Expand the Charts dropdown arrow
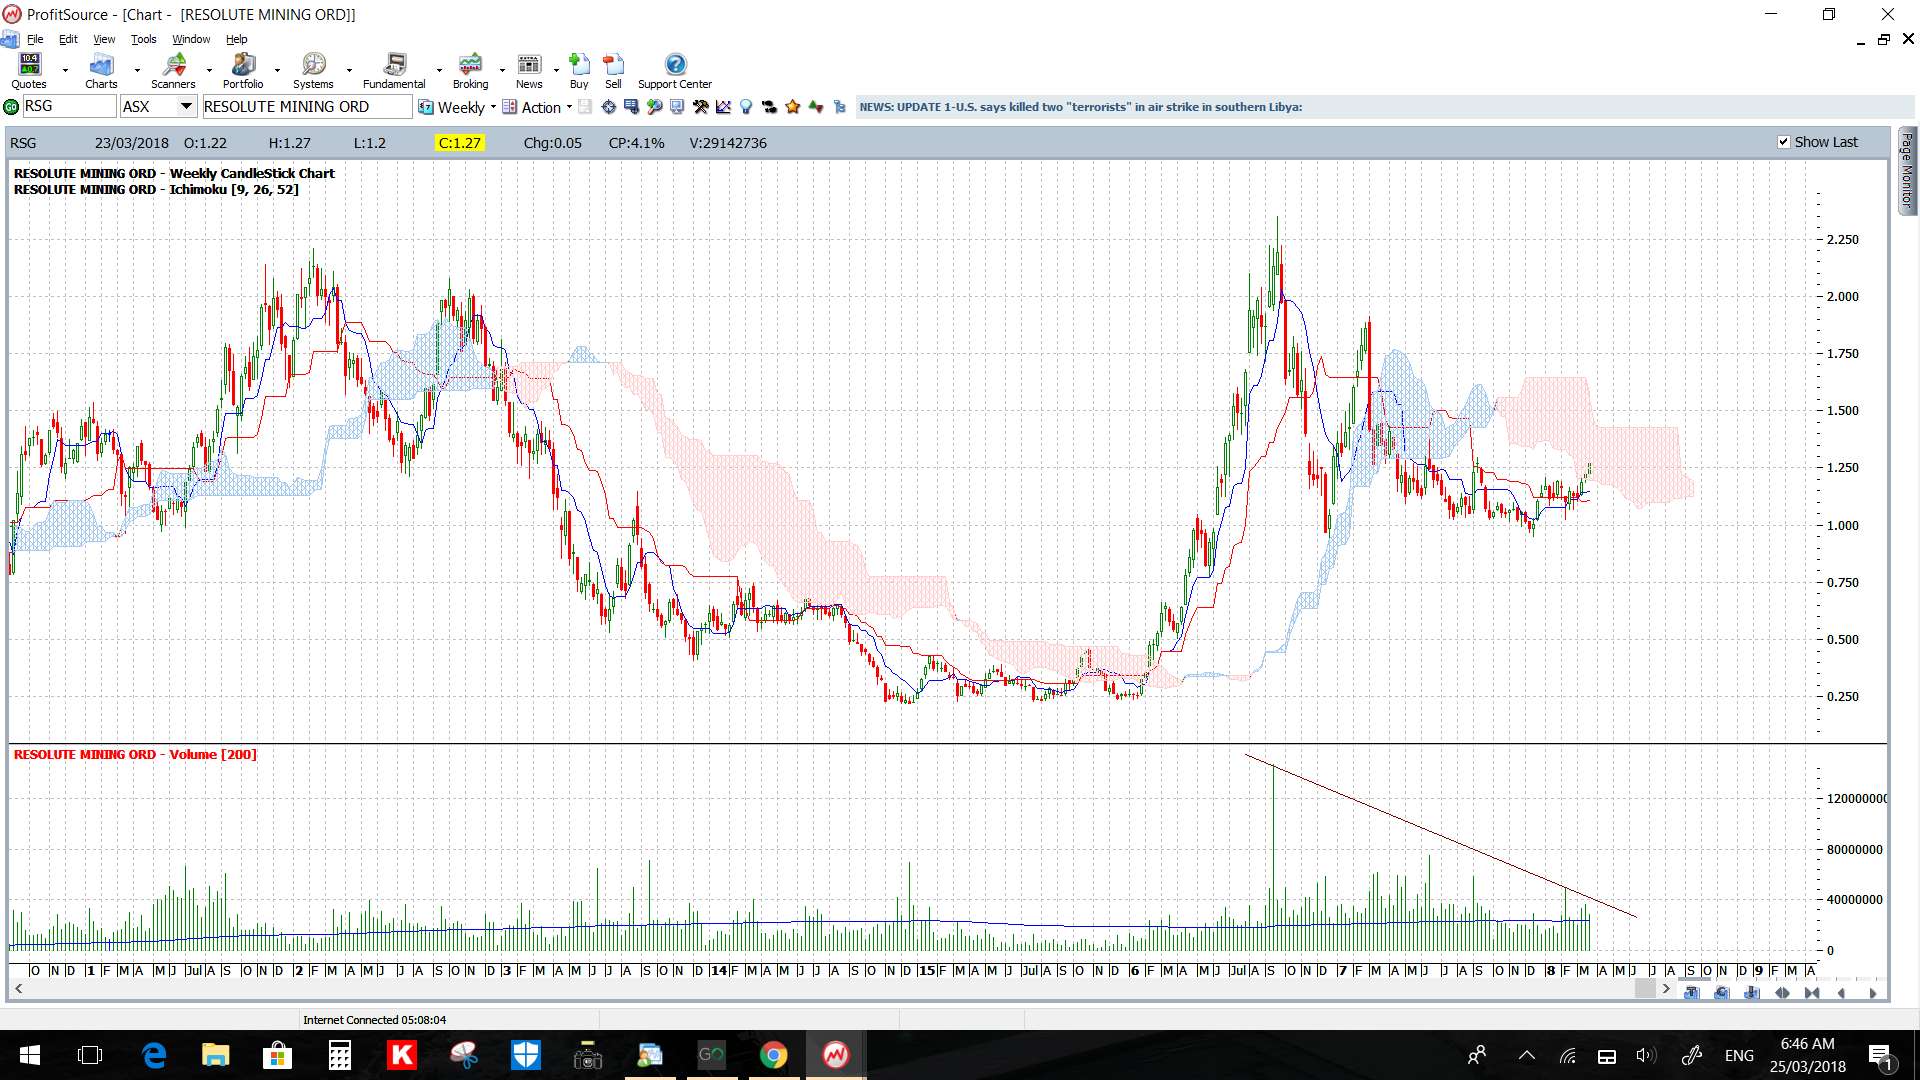This screenshot has height=1080, width=1920. pyautogui.click(x=137, y=71)
